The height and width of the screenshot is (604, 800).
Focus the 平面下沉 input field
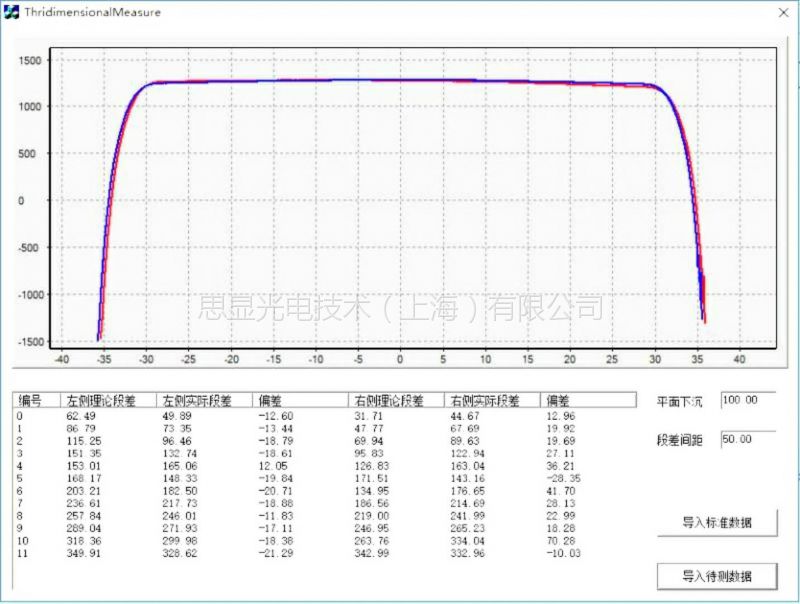[x=746, y=400]
